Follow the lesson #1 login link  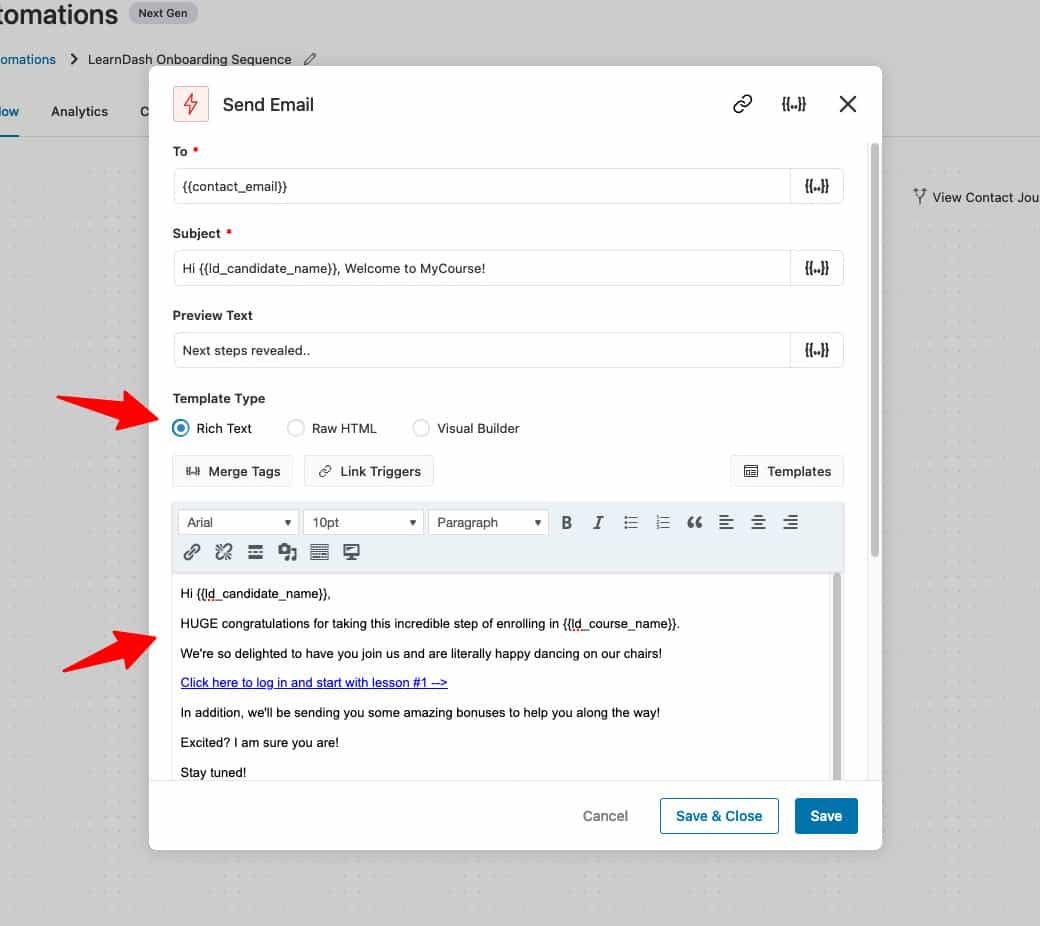313,682
